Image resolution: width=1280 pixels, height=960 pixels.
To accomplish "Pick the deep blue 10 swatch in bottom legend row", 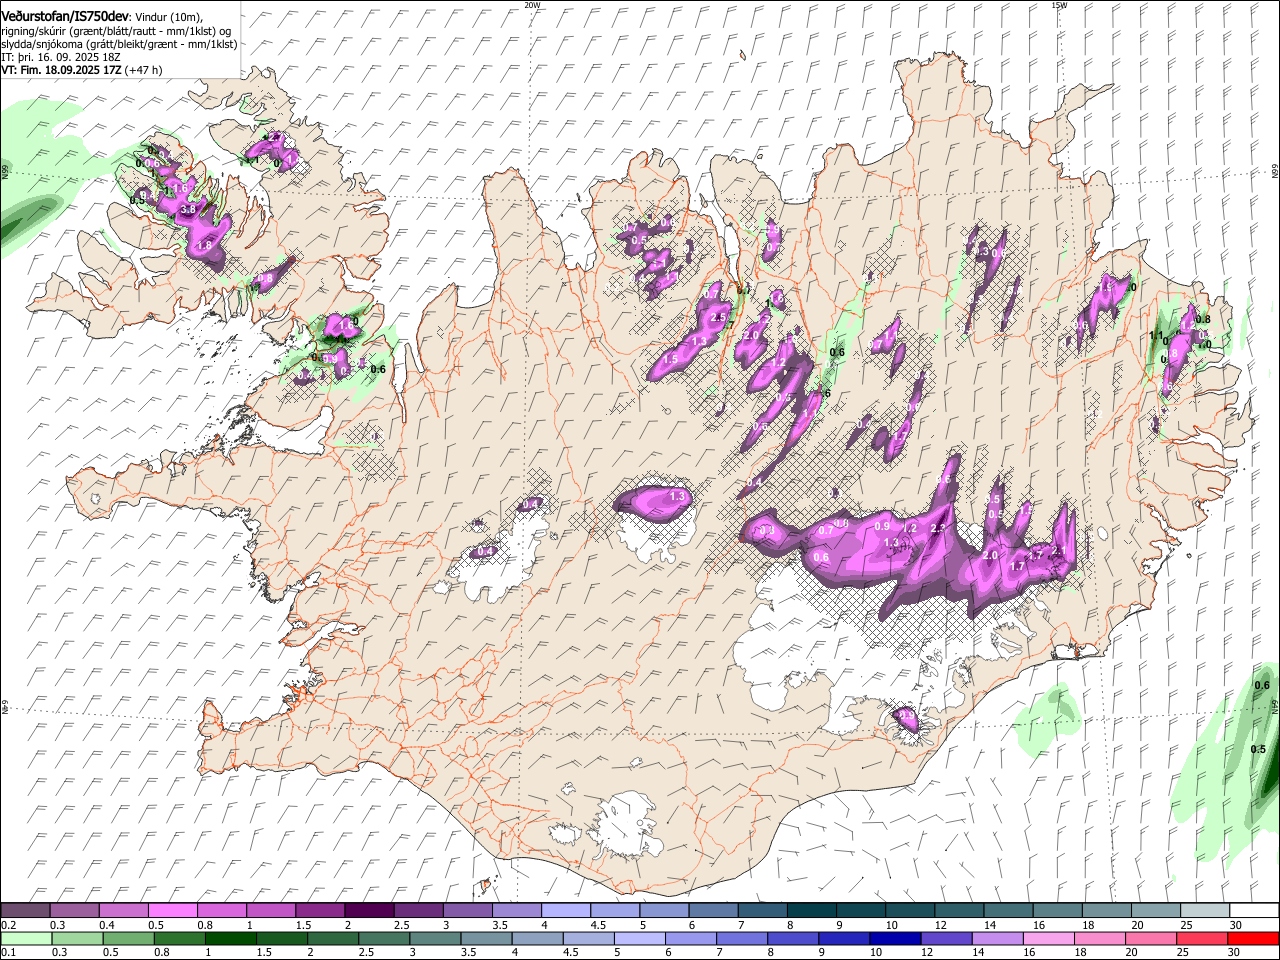I will click(895, 938).
